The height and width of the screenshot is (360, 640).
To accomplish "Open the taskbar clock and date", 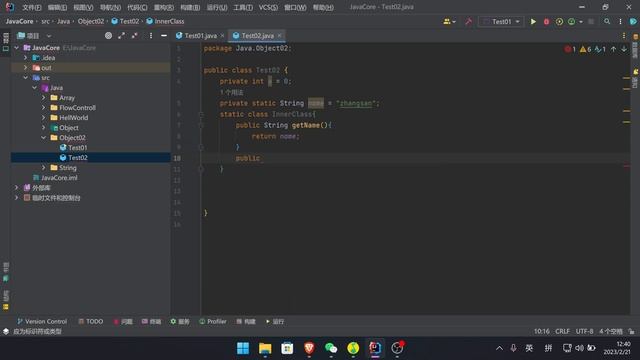I will [617, 348].
